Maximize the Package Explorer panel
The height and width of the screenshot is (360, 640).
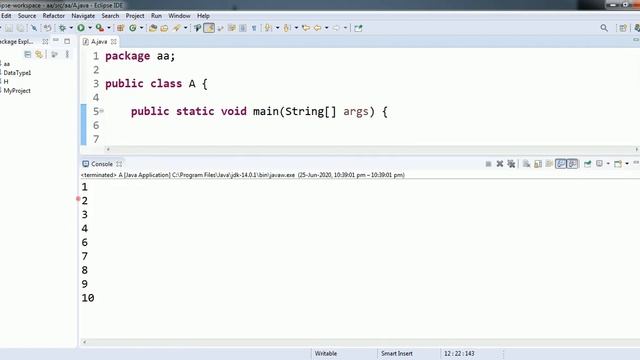click(67, 41)
